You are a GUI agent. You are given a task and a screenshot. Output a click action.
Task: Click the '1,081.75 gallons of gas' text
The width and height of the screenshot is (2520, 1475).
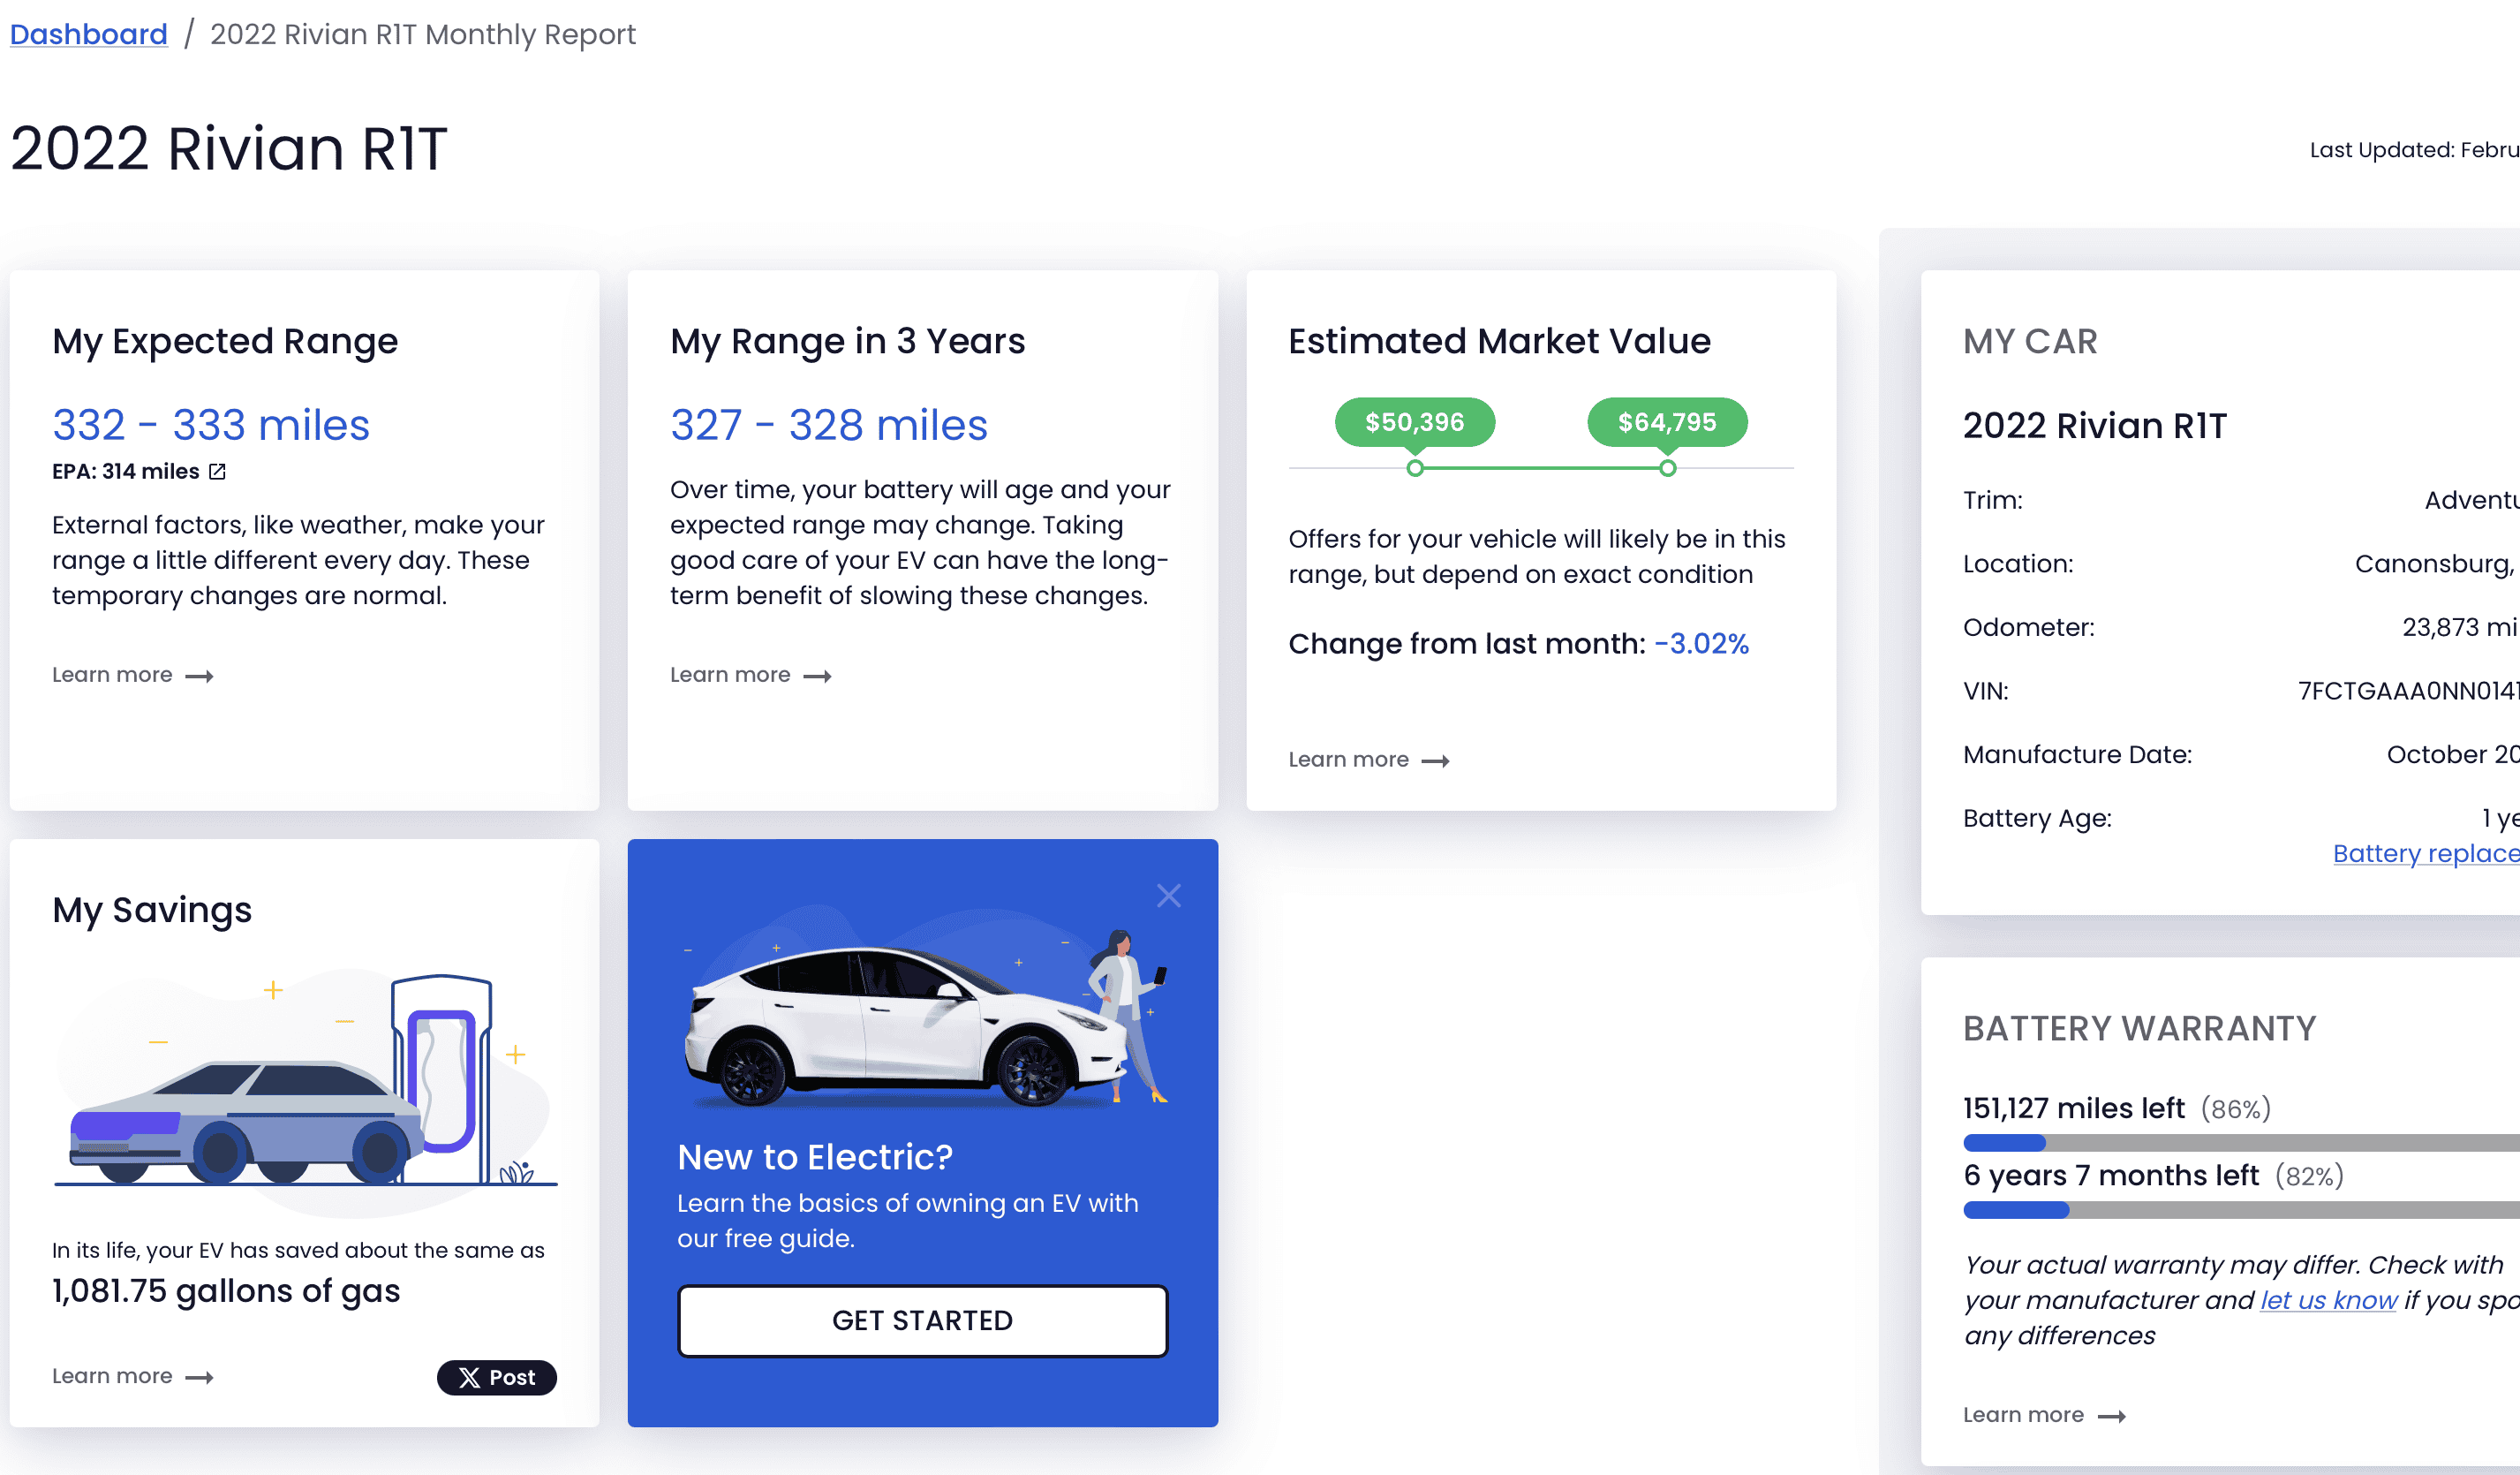(x=226, y=1291)
